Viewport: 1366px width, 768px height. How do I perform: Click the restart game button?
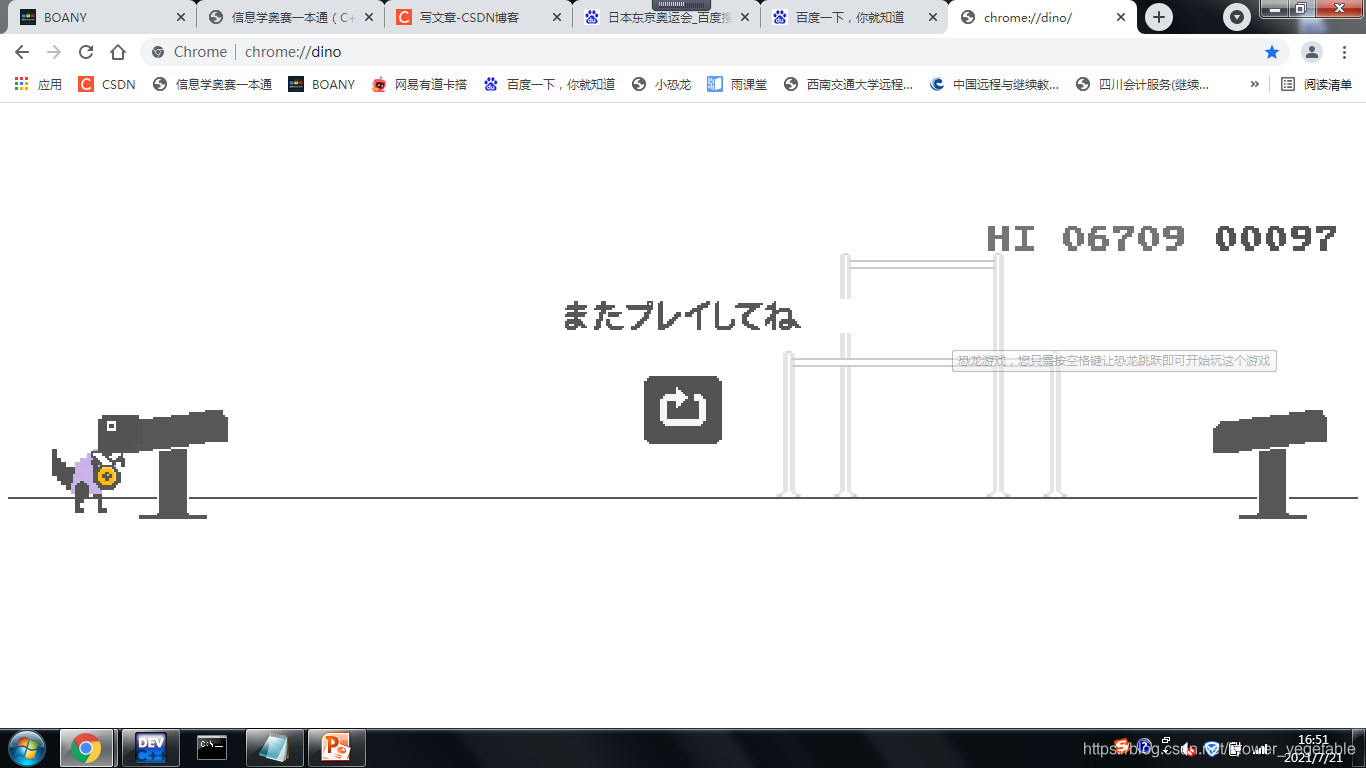(683, 410)
